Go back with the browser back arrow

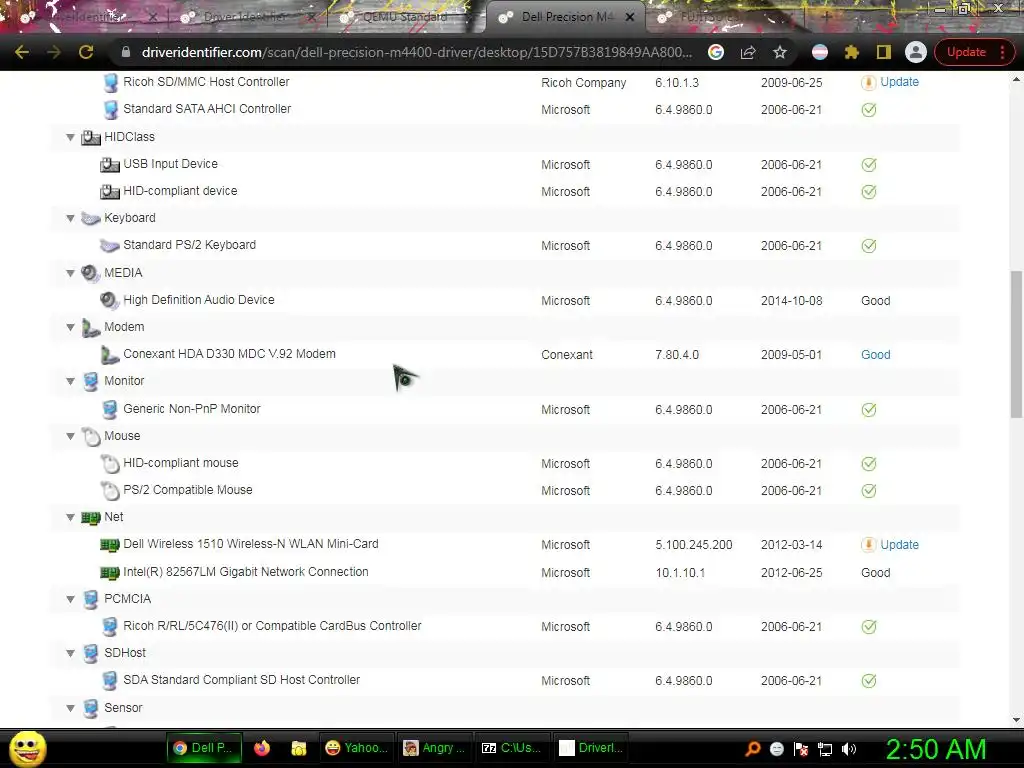pyautogui.click(x=22, y=52)
